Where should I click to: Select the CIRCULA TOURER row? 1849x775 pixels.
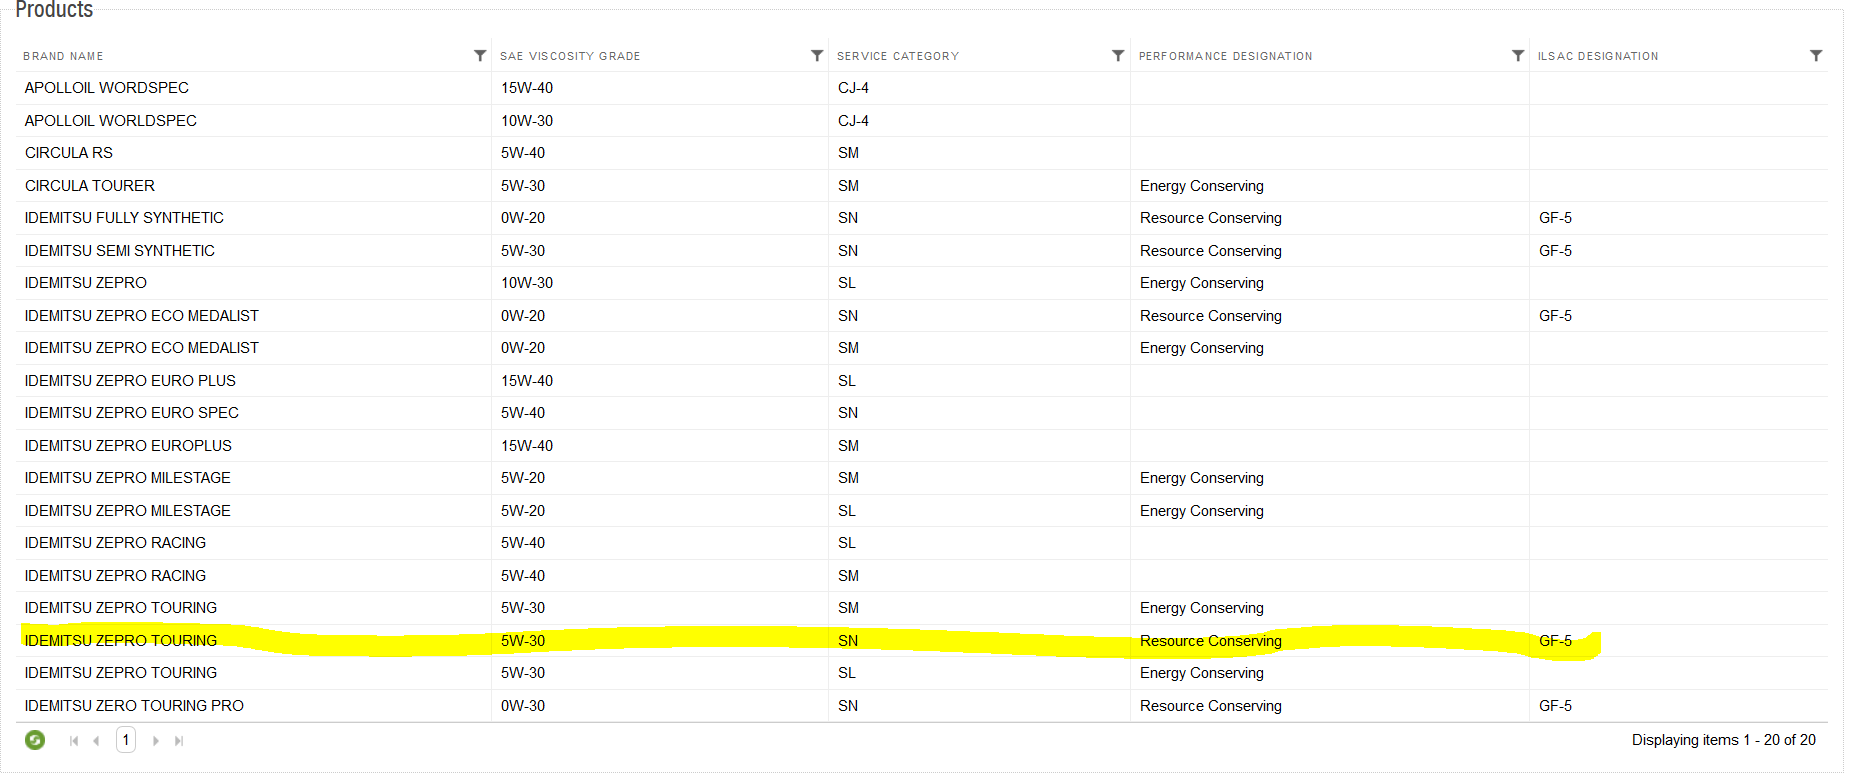[x=90, y=186]
